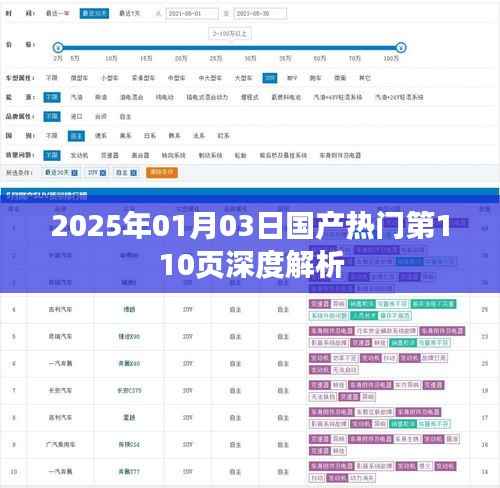Filter country by 韩系

pos(174,136)
